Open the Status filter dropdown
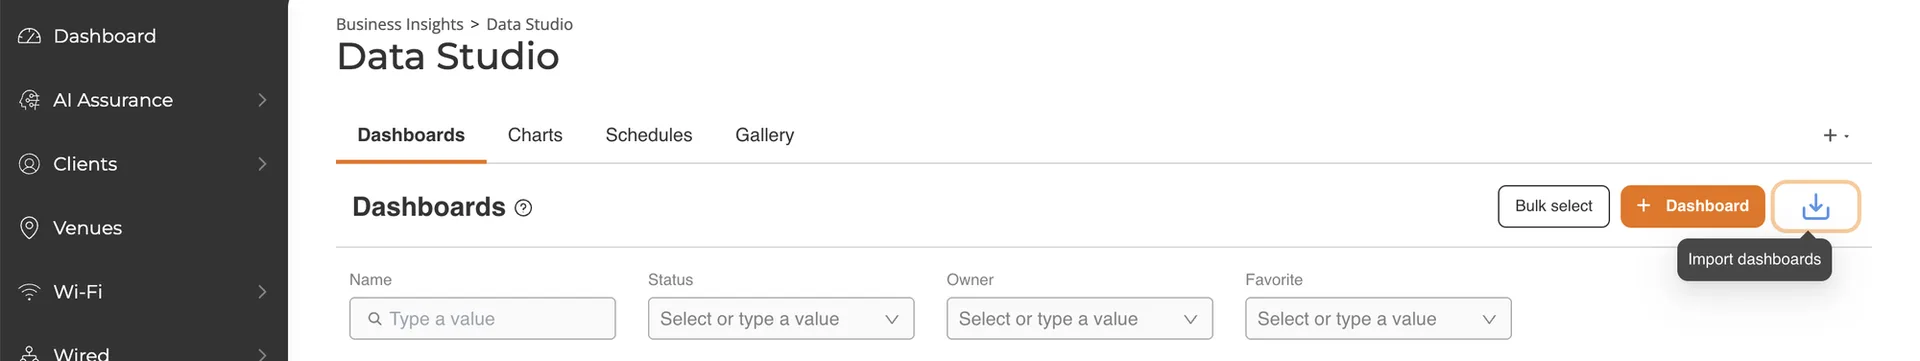 pyautogui.click(x=781, y=319)
